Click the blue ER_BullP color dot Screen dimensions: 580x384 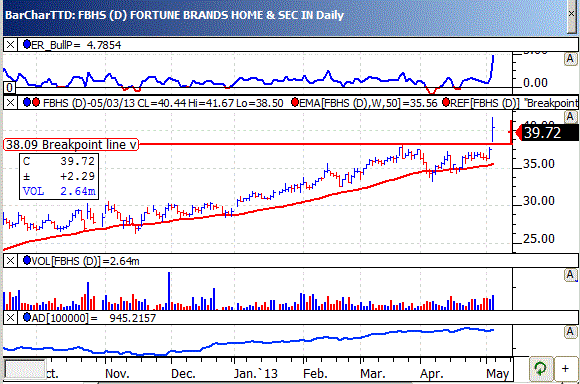[x=27, y=44]
